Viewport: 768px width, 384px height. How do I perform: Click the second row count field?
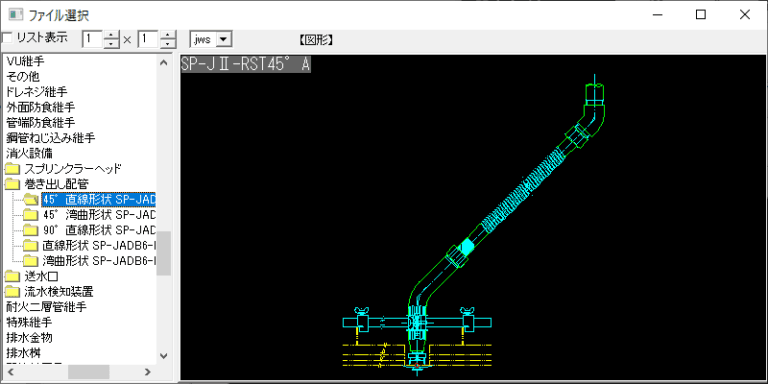pos(149,39)
